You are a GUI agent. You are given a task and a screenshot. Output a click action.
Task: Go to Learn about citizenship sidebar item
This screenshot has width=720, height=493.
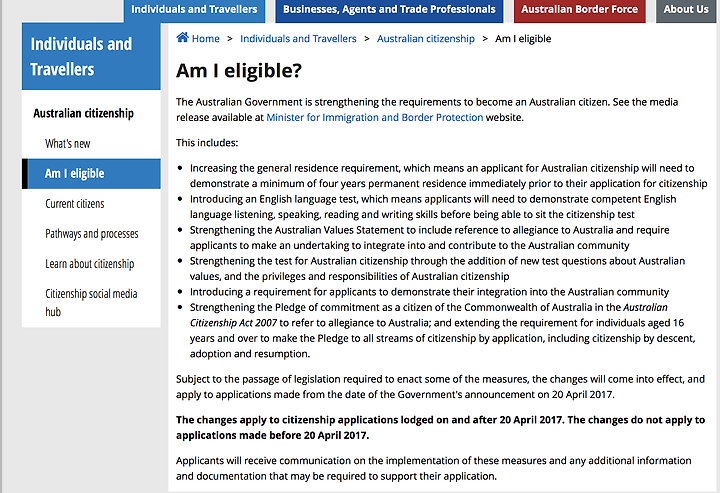pos(90,264)
